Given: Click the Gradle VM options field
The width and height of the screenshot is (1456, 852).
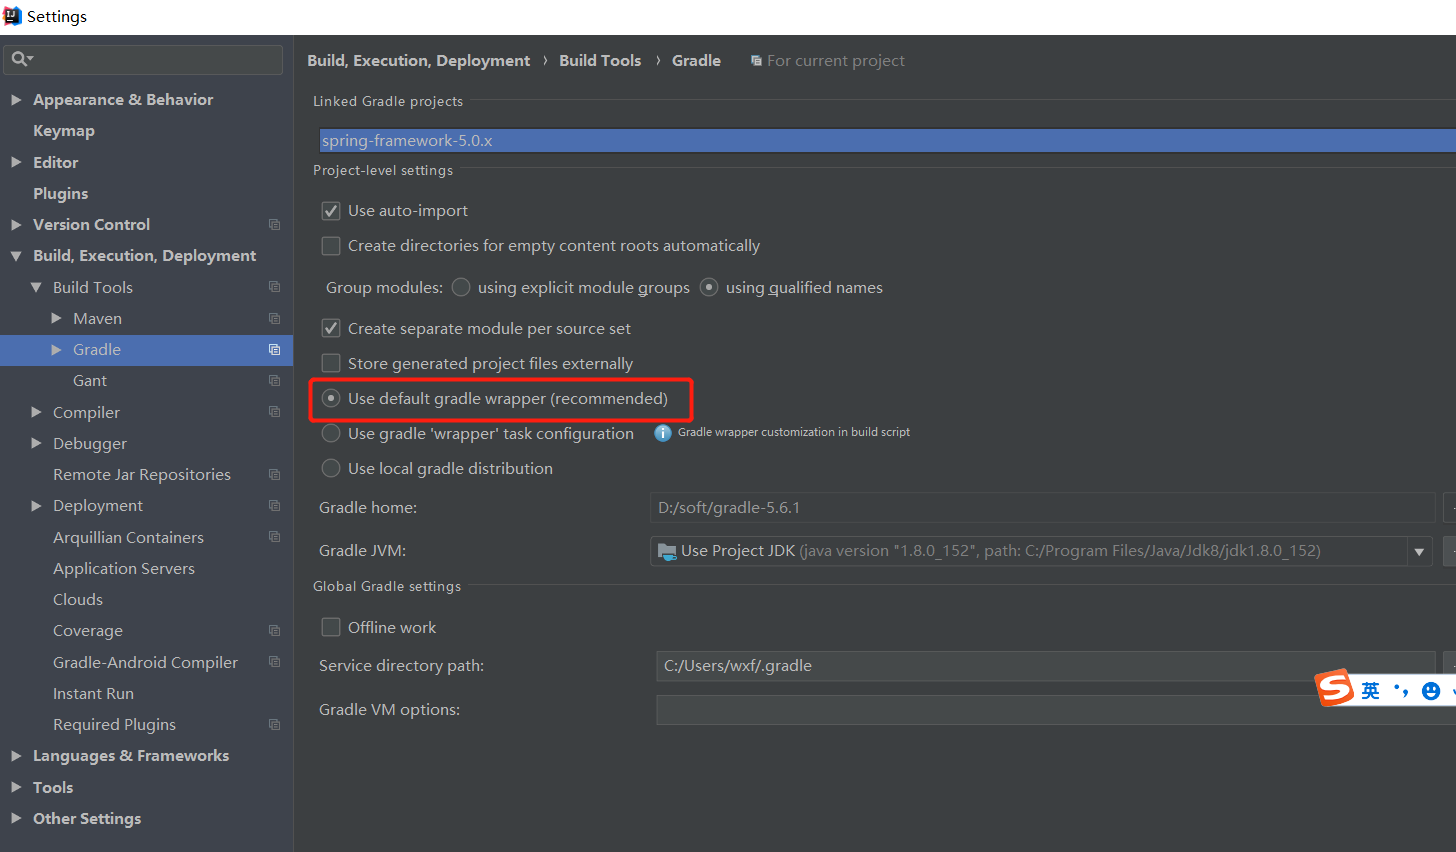Looking at the screenshot, I should 1045,710.
